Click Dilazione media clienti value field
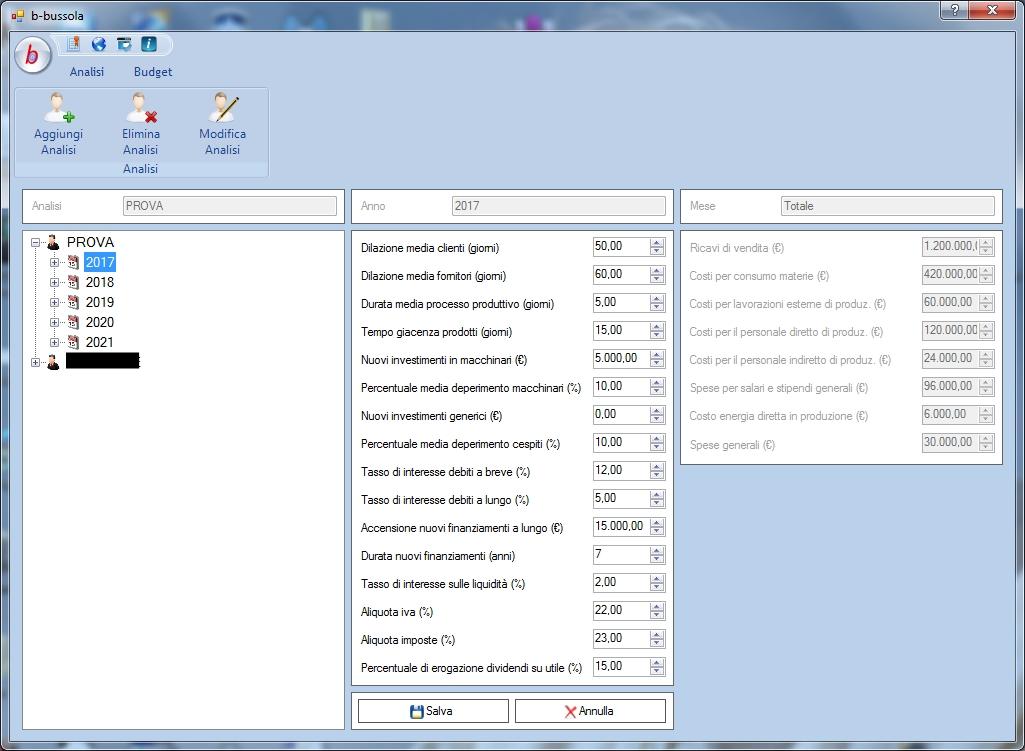This screenshot has height=751, width=1025. click(x=621, y=246)
